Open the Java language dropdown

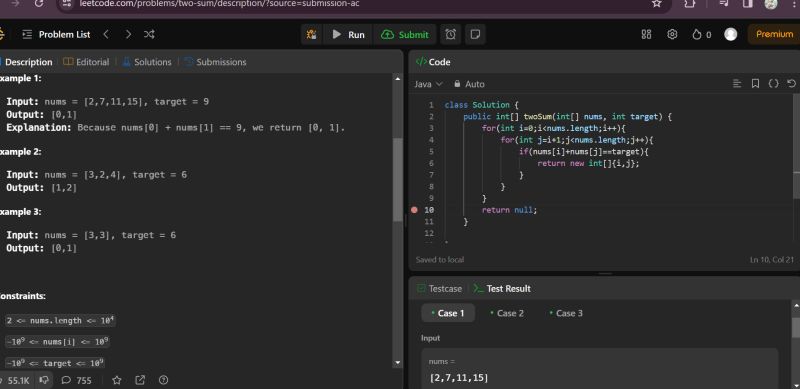pyautogui.click(x=428, y=84)
